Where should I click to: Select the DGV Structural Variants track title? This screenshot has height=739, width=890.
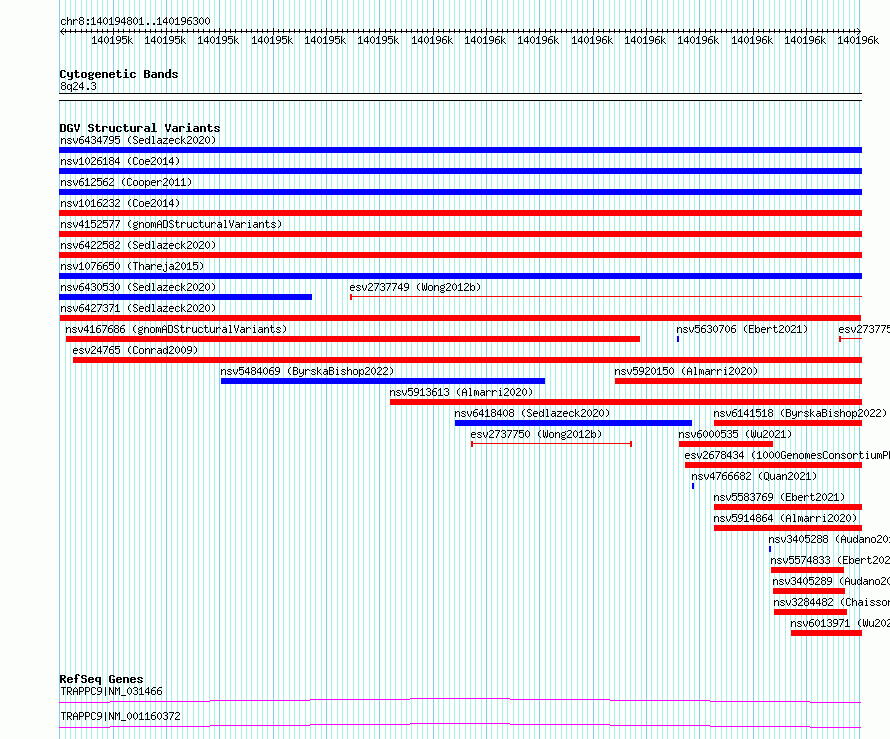tap(140, 128)
